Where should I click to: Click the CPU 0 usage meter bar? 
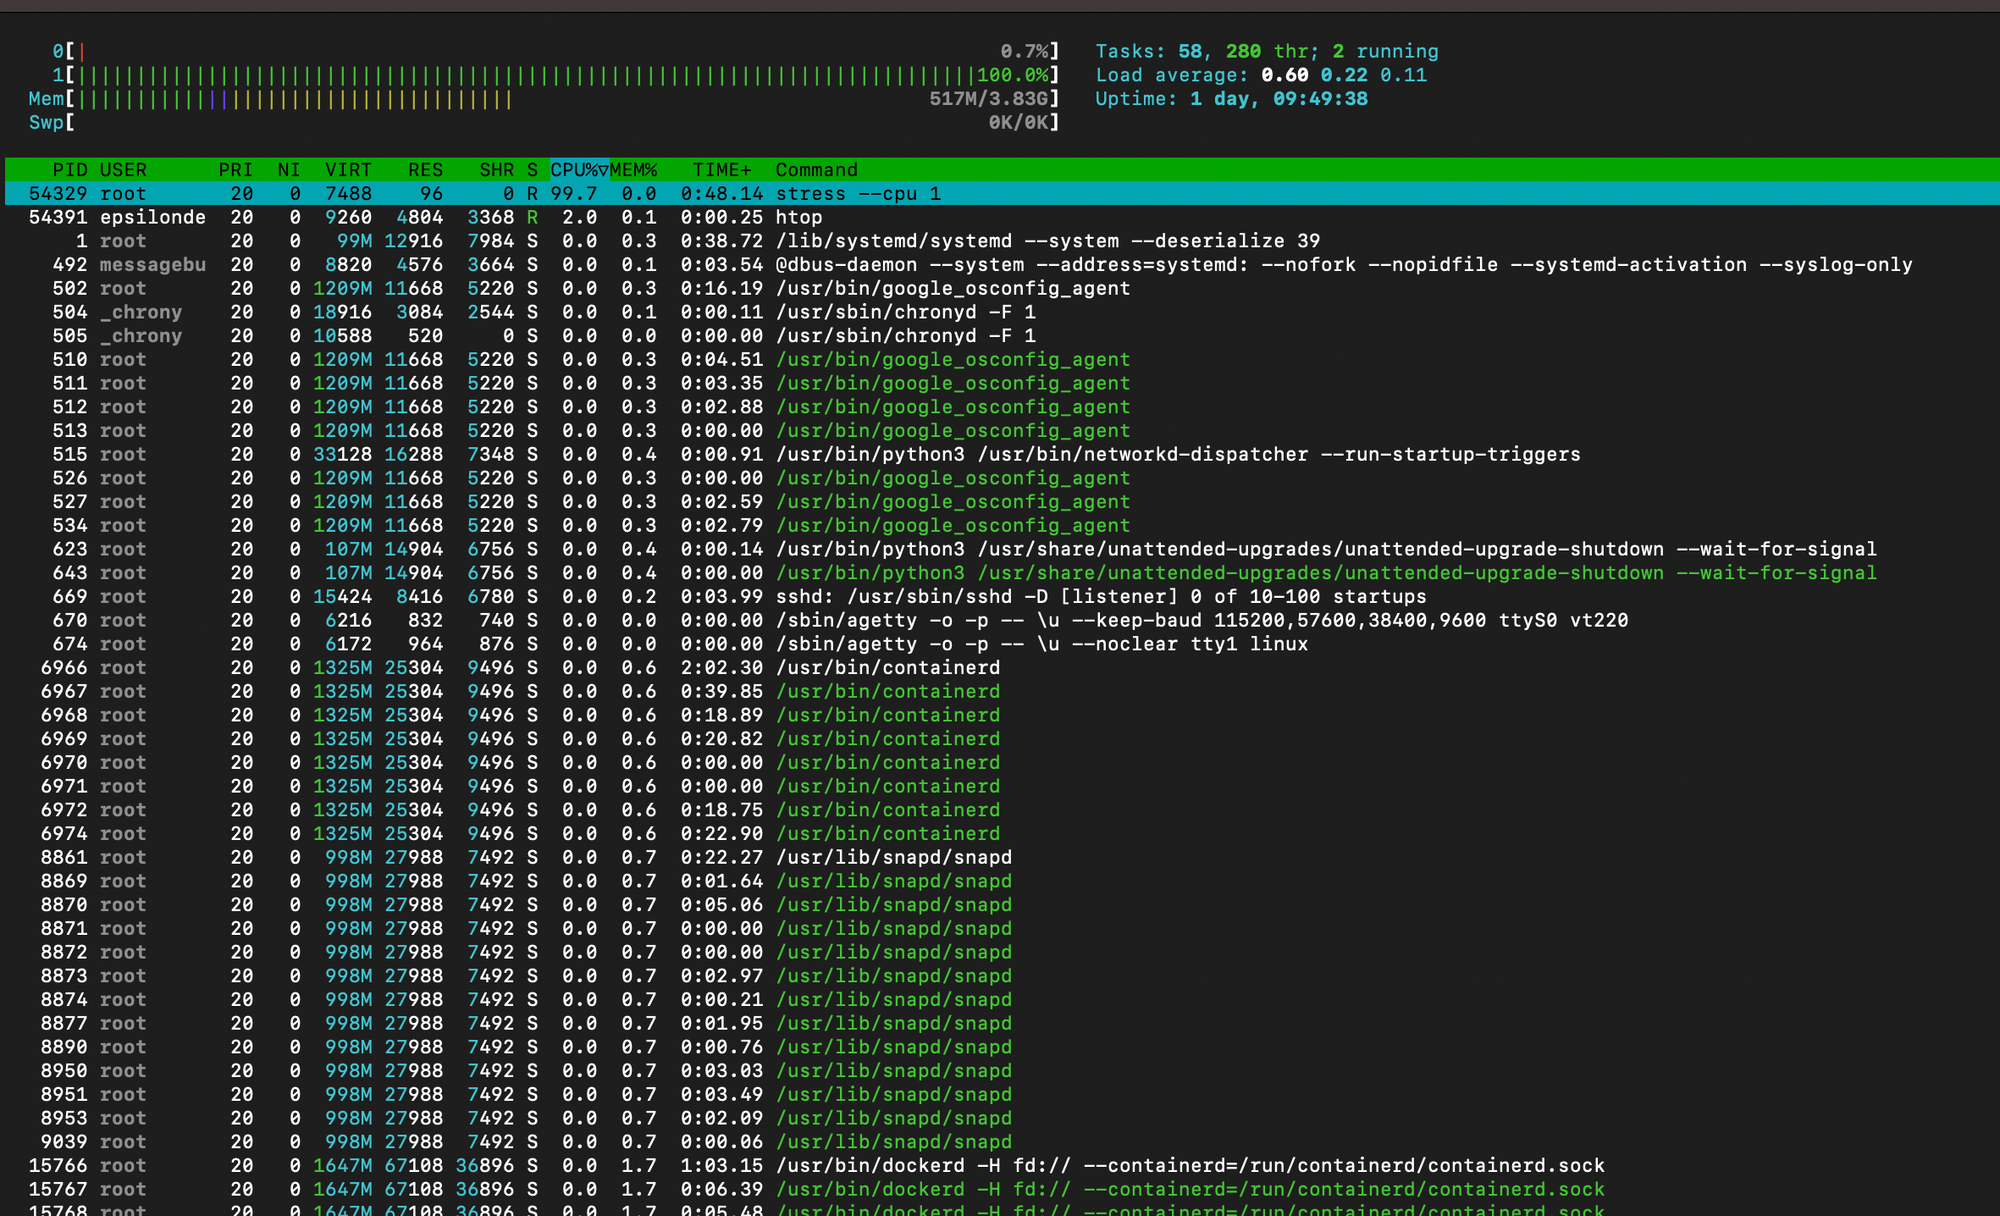pos(556,51)
